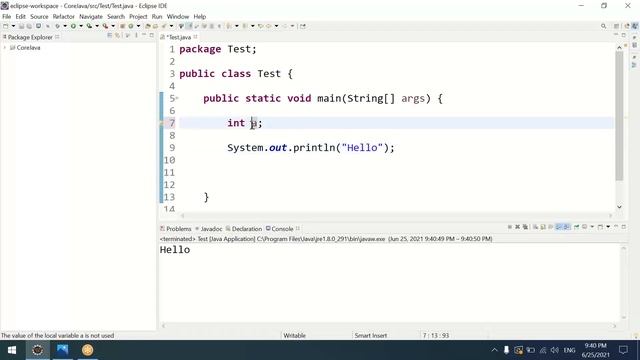
Task: Click the Save All toolbar icon
Action: click(29, 26)
